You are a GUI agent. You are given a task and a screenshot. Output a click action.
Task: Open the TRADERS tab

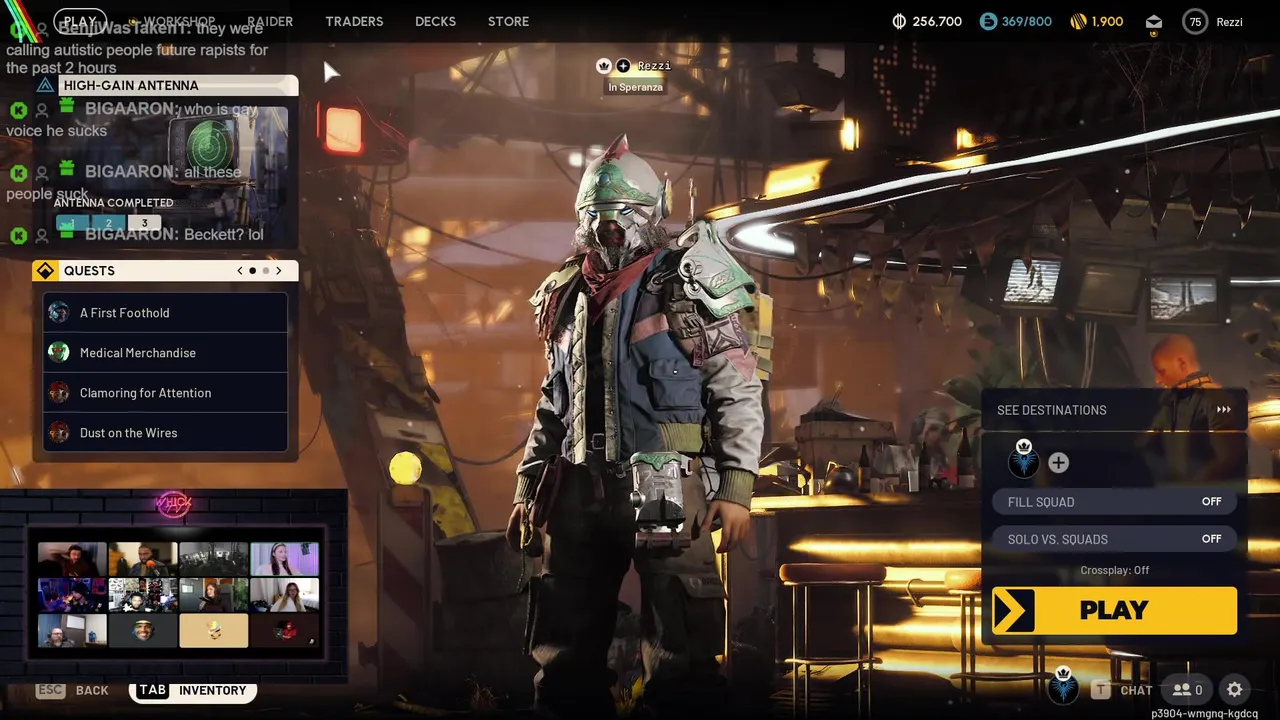click(x=354, y=21)
